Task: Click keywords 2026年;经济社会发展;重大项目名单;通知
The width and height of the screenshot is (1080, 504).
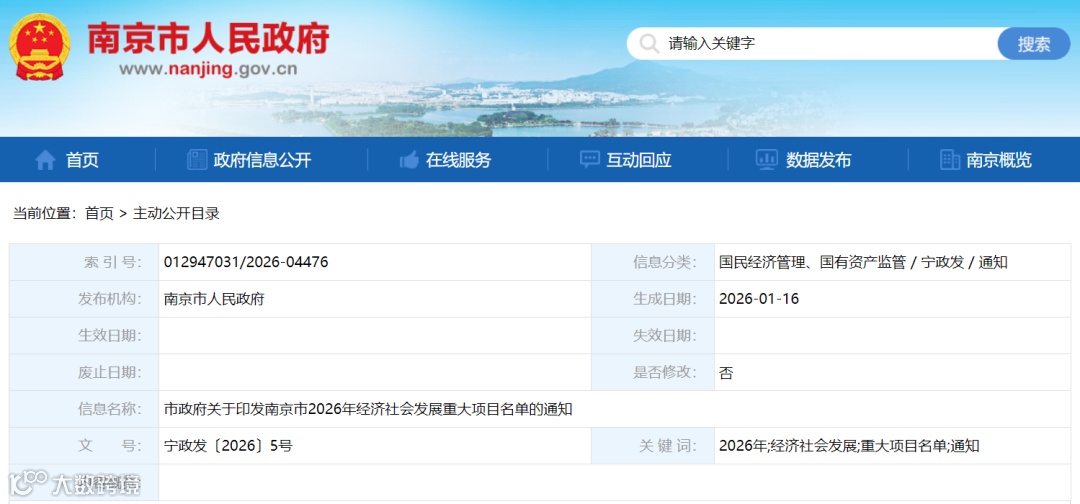Action: pos(849,446)
